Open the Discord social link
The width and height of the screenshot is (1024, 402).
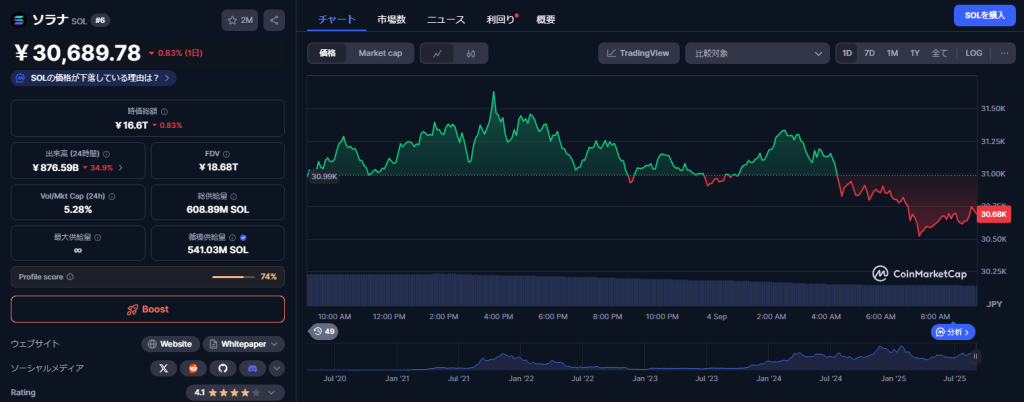[x=252, y=368]
